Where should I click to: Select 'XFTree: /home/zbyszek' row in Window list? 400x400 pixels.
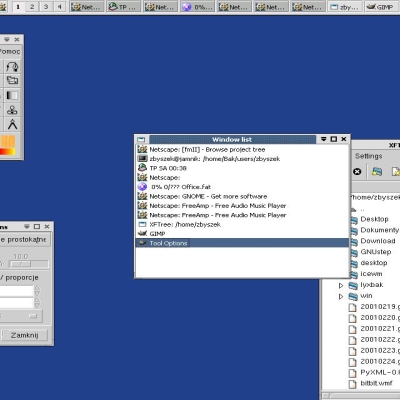242,224
